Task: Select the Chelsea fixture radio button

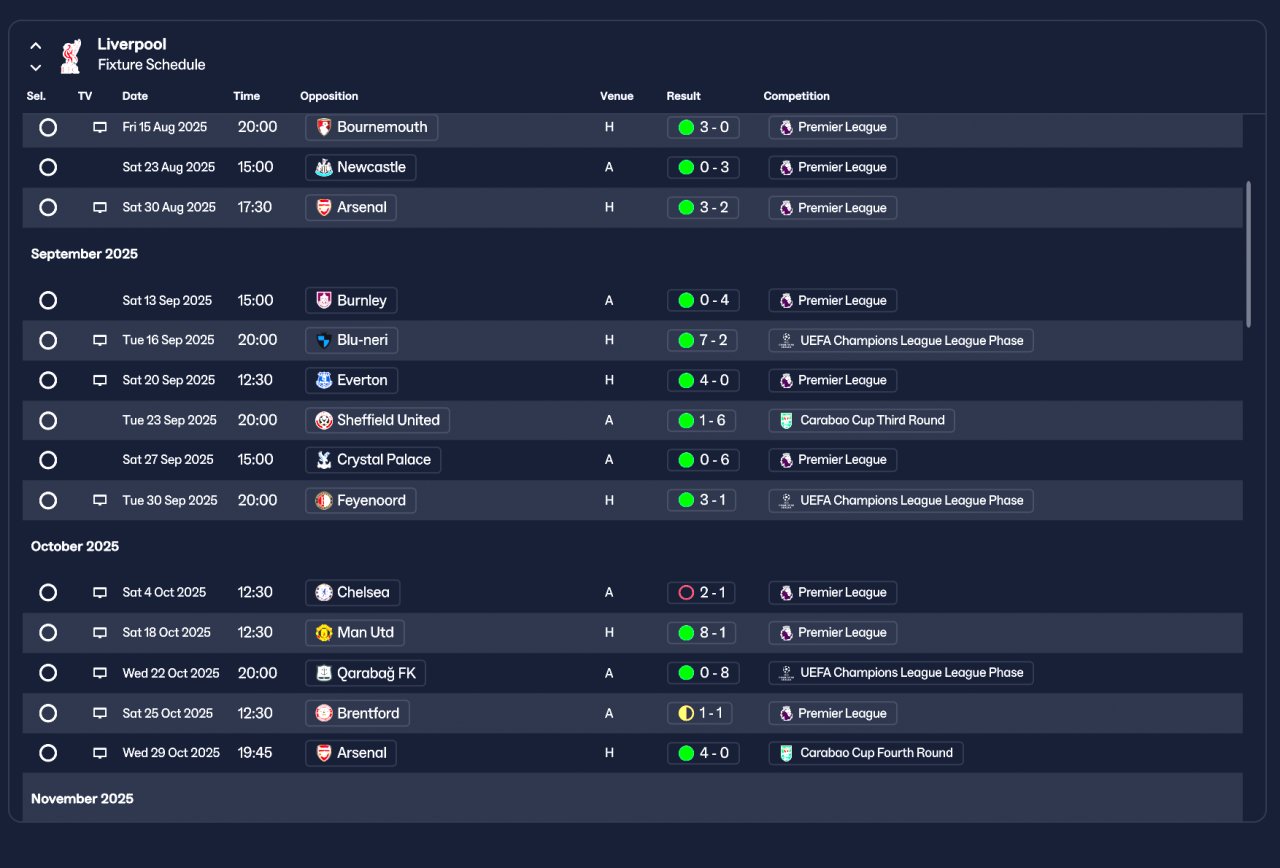Action: 48,592
